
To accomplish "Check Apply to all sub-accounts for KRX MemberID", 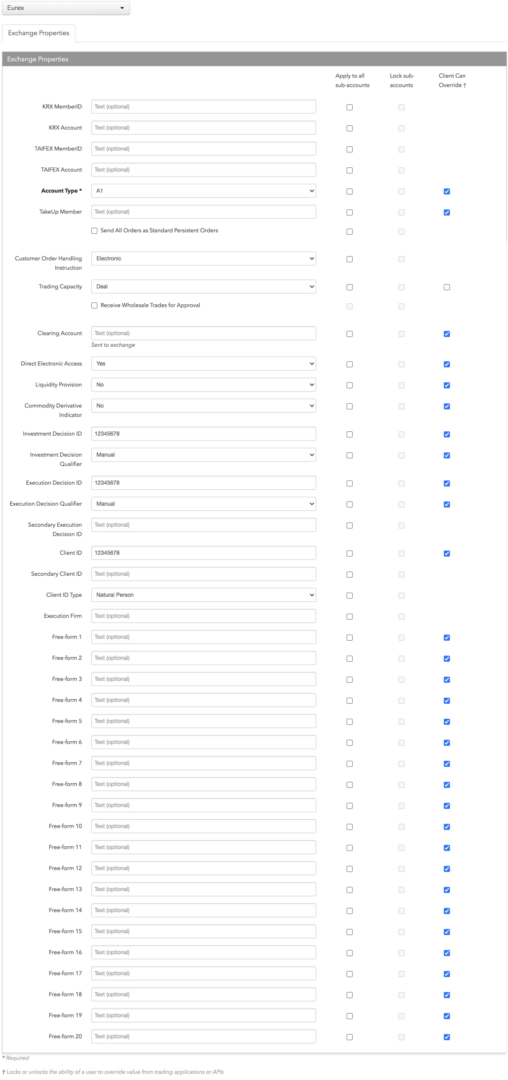I will 350,107.
